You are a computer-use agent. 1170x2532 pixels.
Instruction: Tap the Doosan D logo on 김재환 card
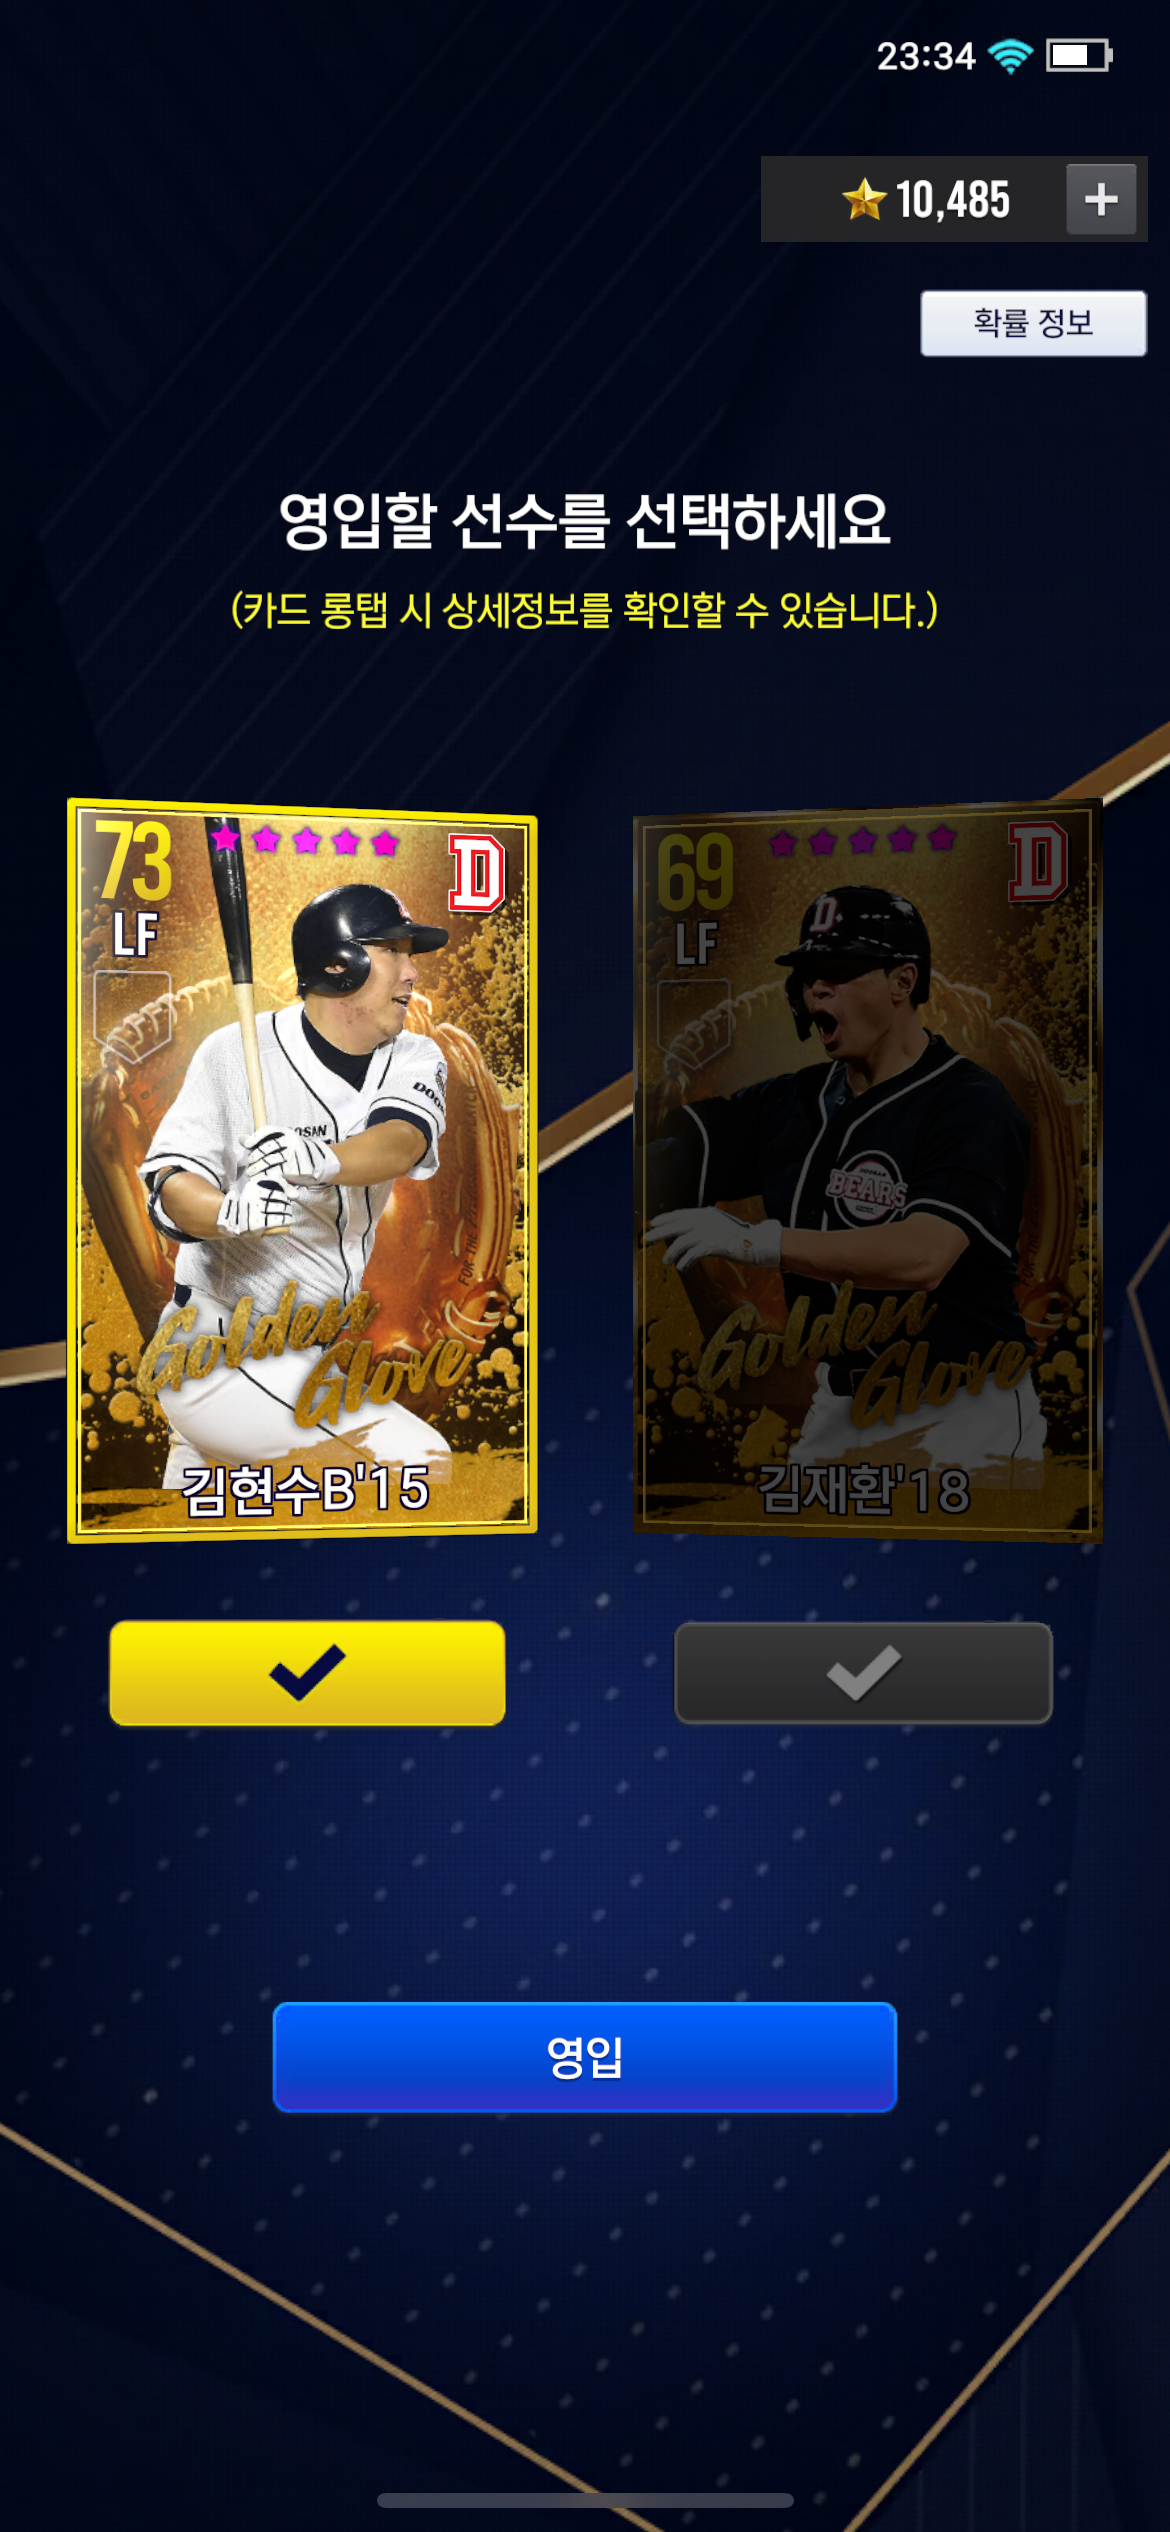(1038, 862)
